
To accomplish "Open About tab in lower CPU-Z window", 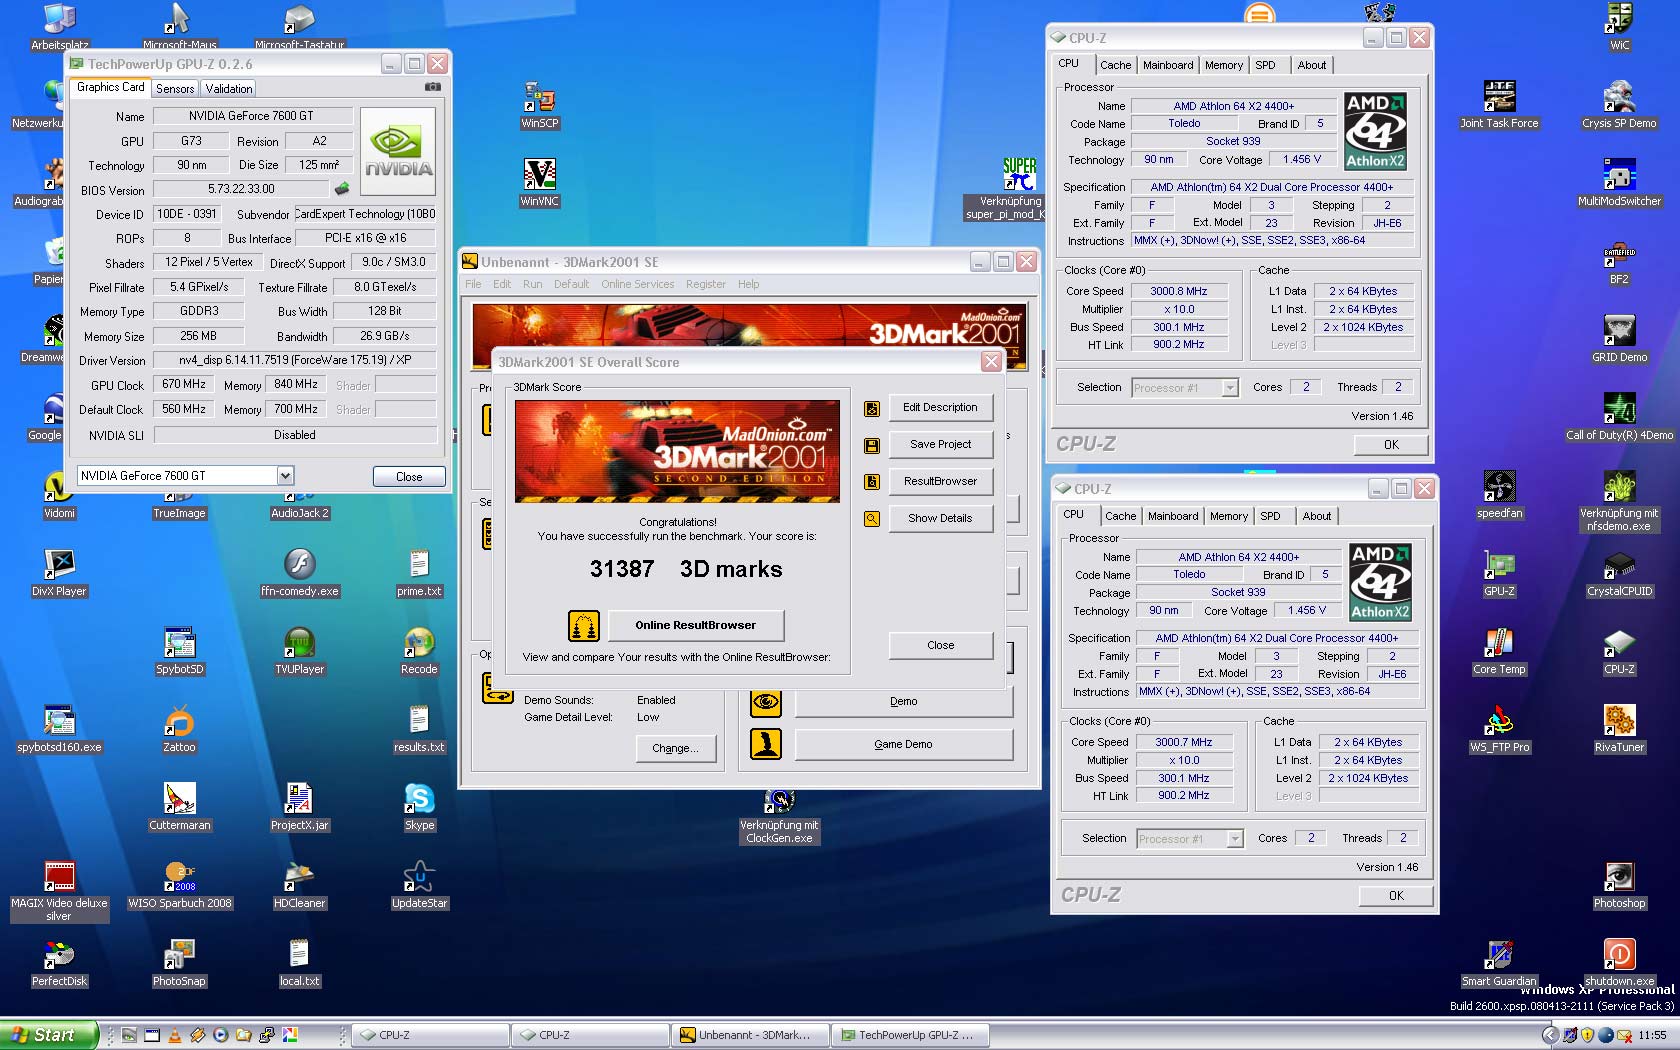I will 1317,516.
